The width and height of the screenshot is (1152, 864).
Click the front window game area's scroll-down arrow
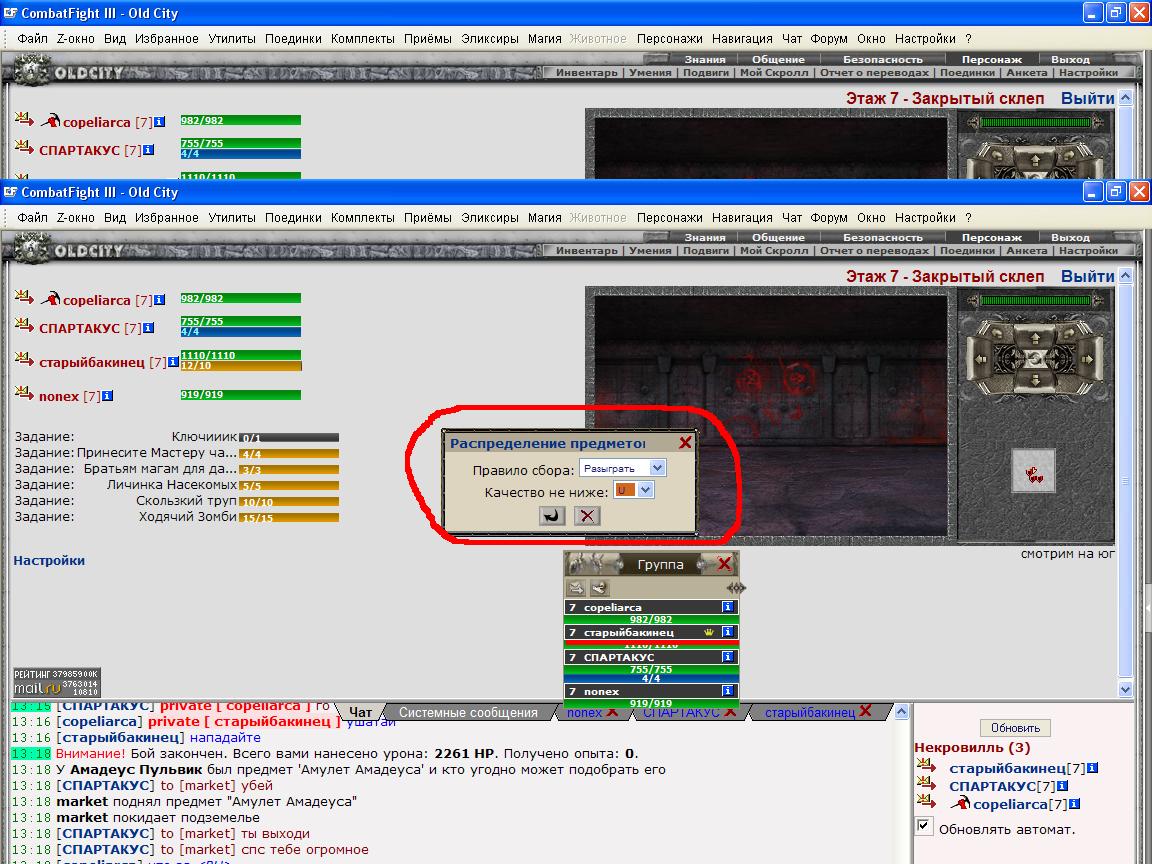tap(1126, 689)
